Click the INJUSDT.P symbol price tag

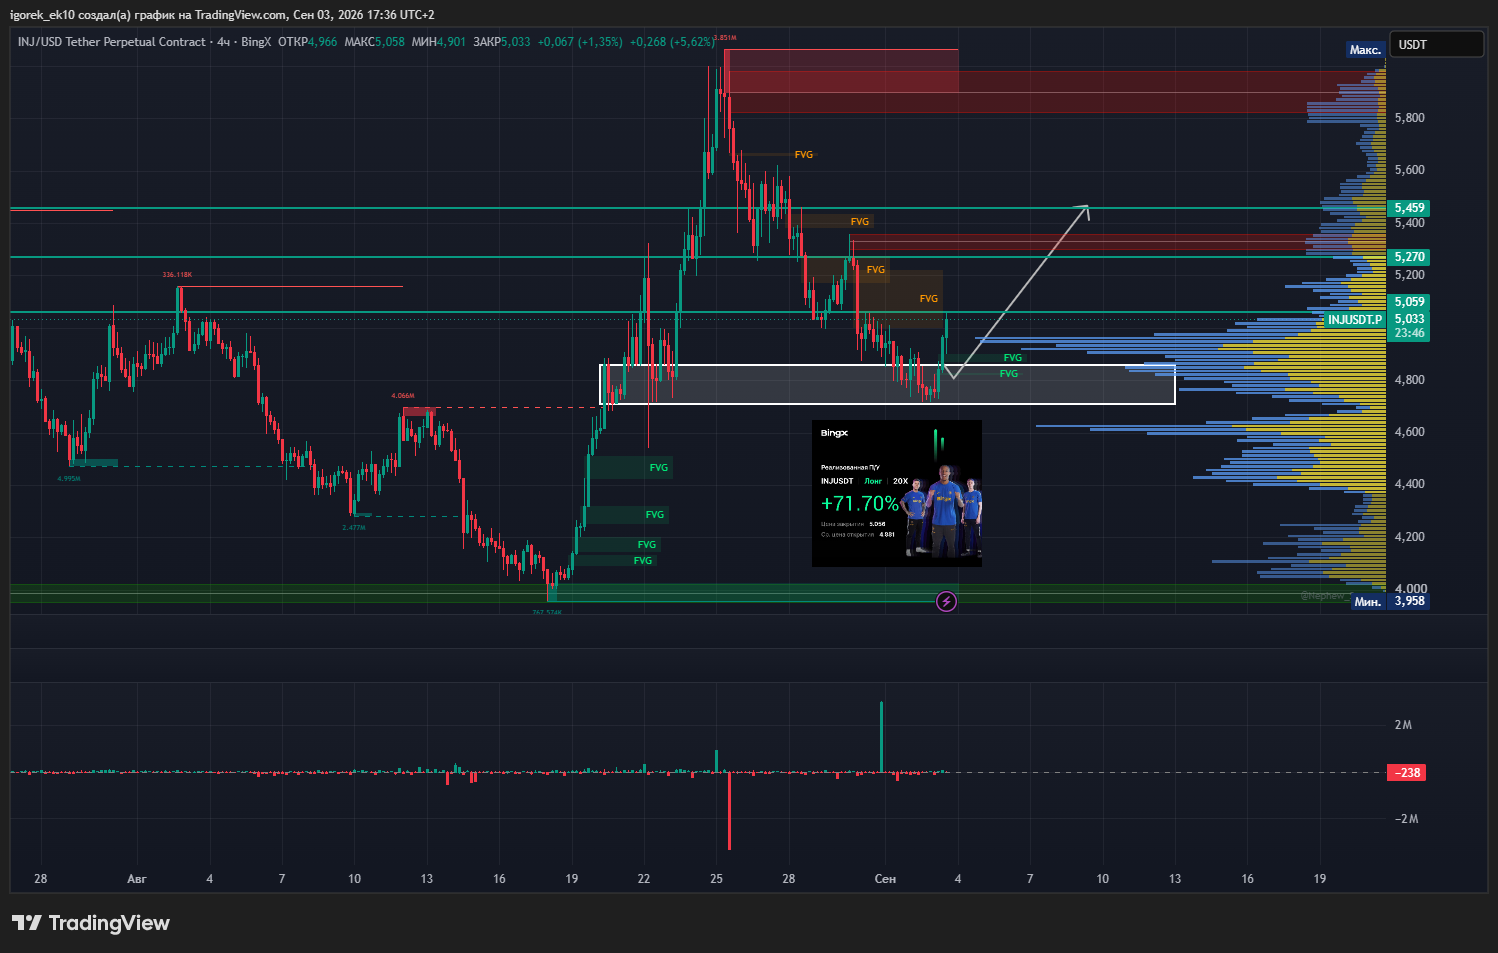[1355, 320]
